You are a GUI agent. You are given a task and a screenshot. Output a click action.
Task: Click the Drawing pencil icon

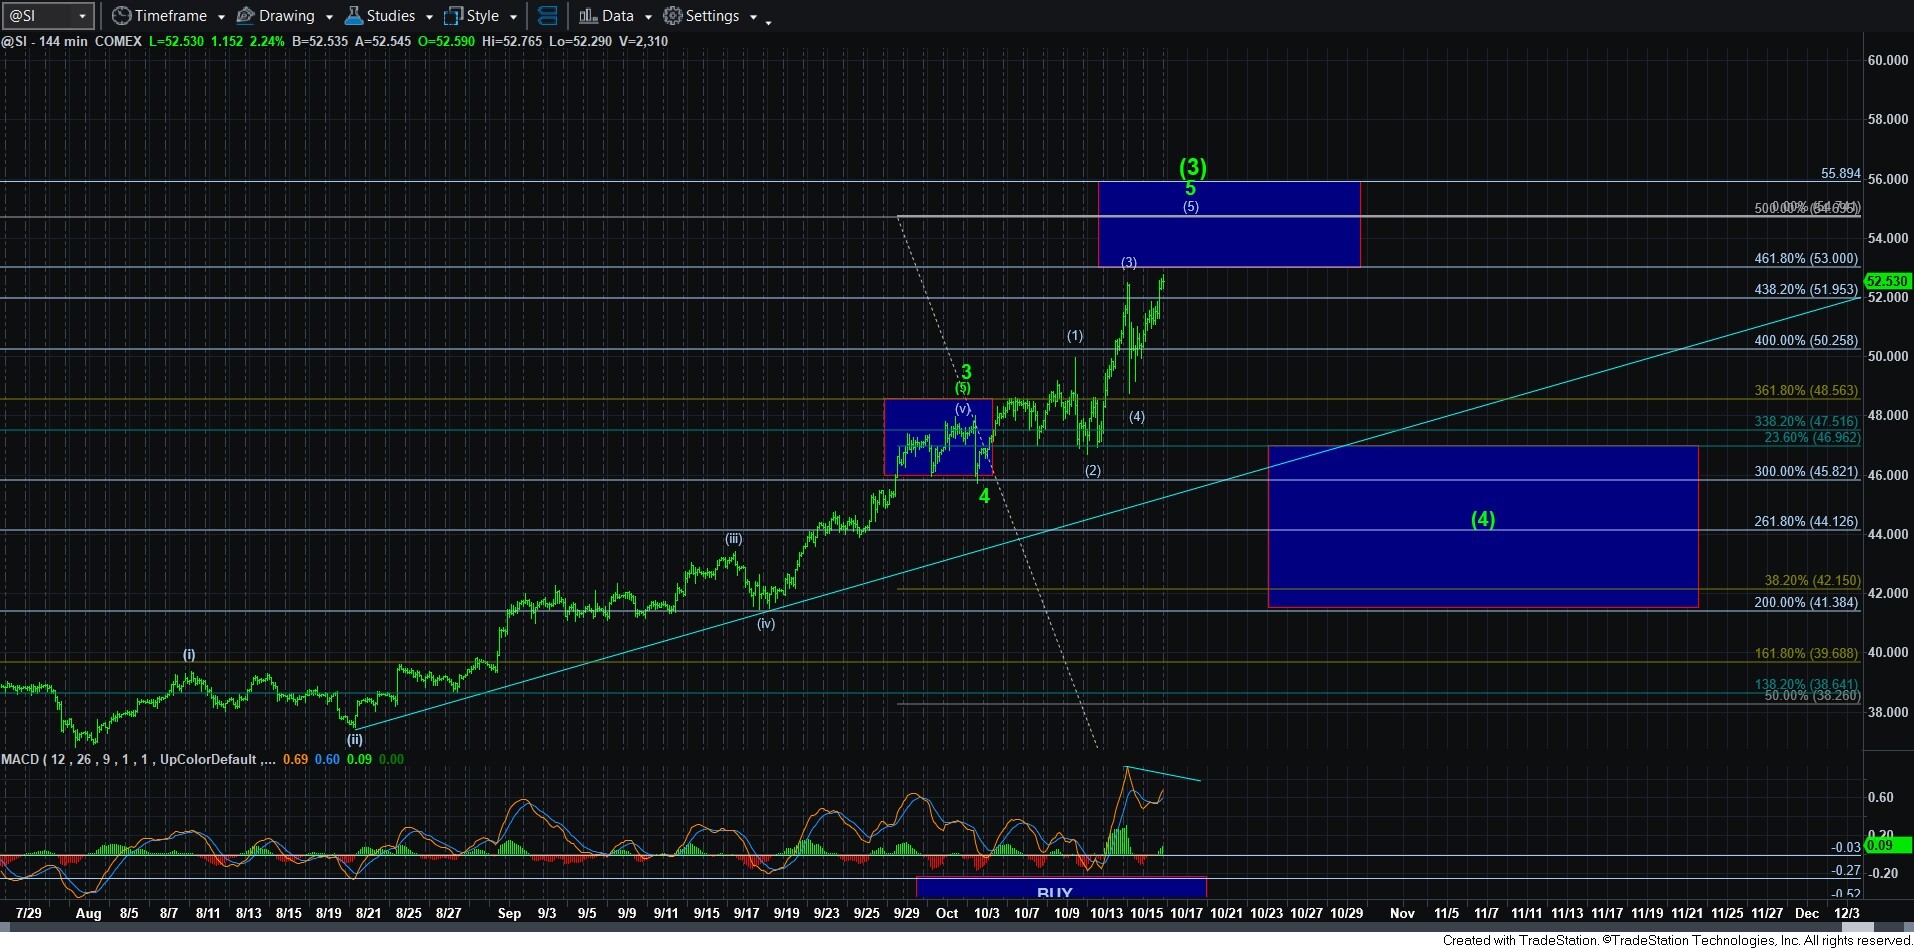click(x=245, y=16)
